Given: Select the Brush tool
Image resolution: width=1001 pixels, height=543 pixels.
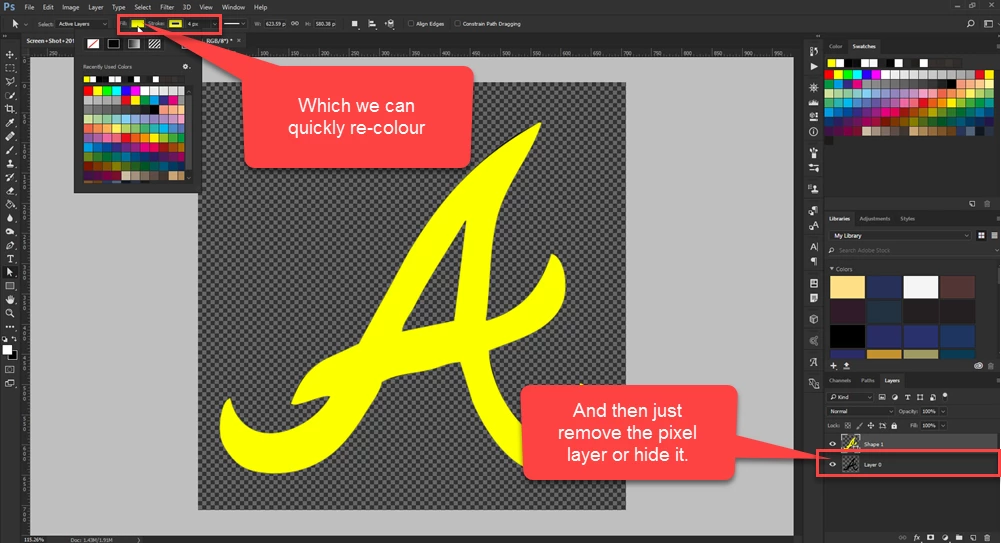Looking at the screenshot, I should 10,150.
